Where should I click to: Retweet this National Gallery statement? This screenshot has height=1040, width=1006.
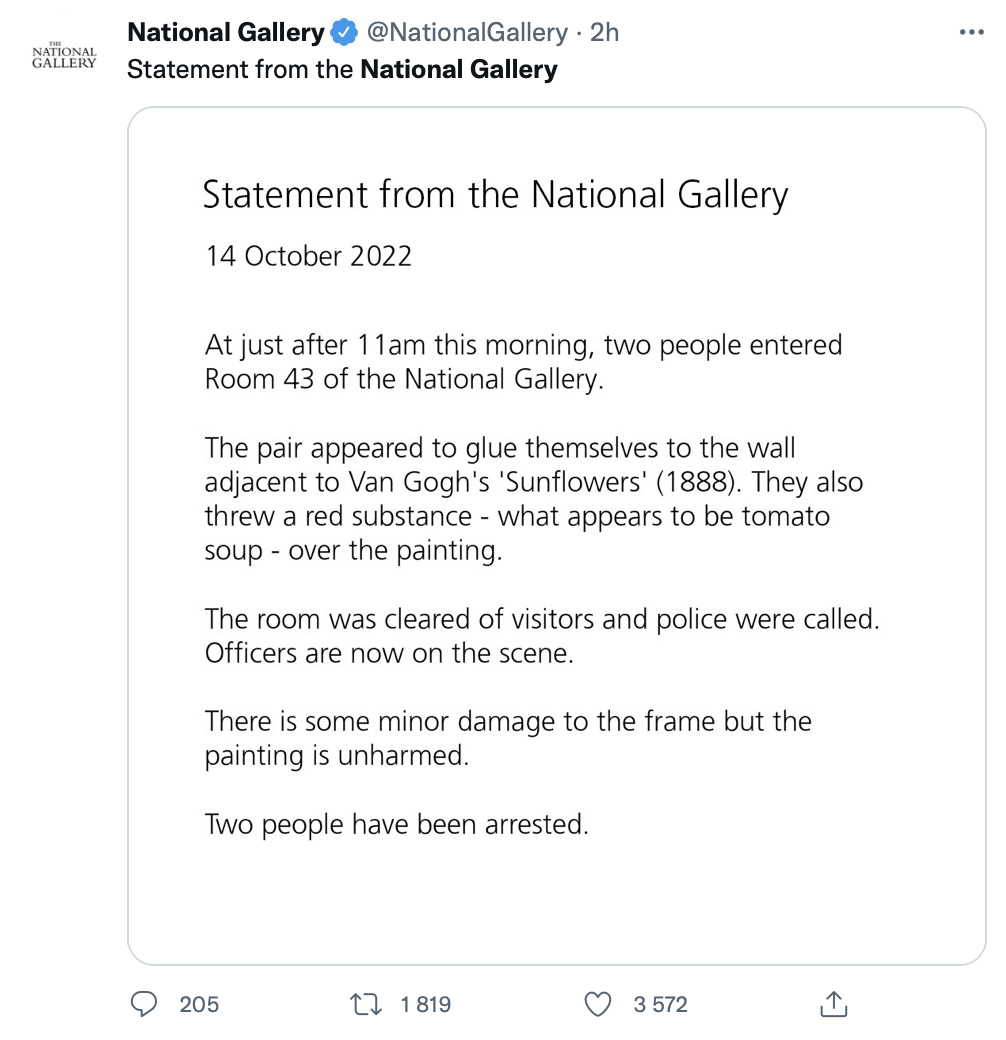click(366, 1004)
